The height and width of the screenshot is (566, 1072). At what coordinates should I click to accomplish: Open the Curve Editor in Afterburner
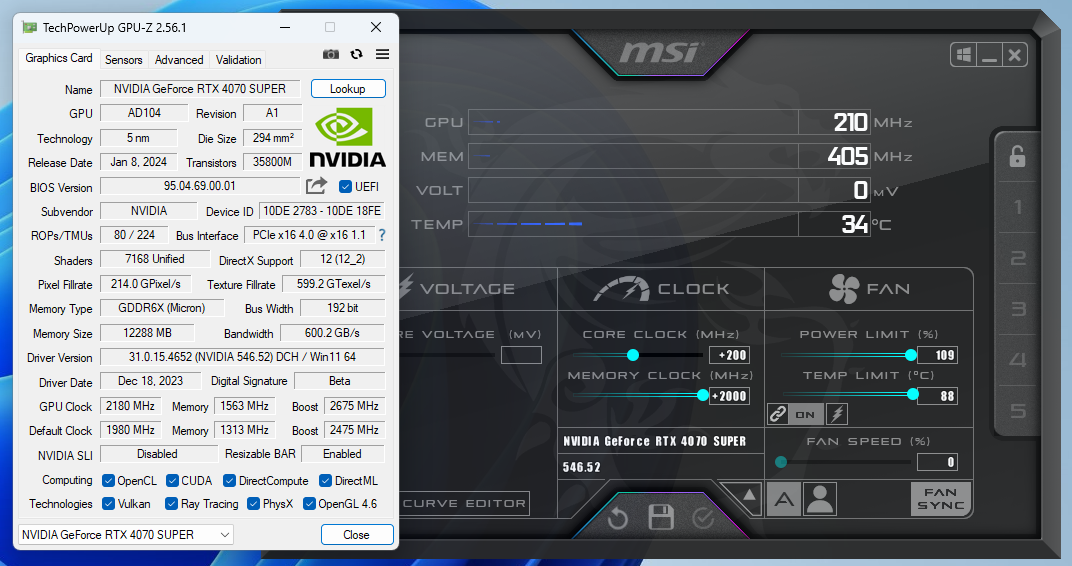tap(465, 504)
